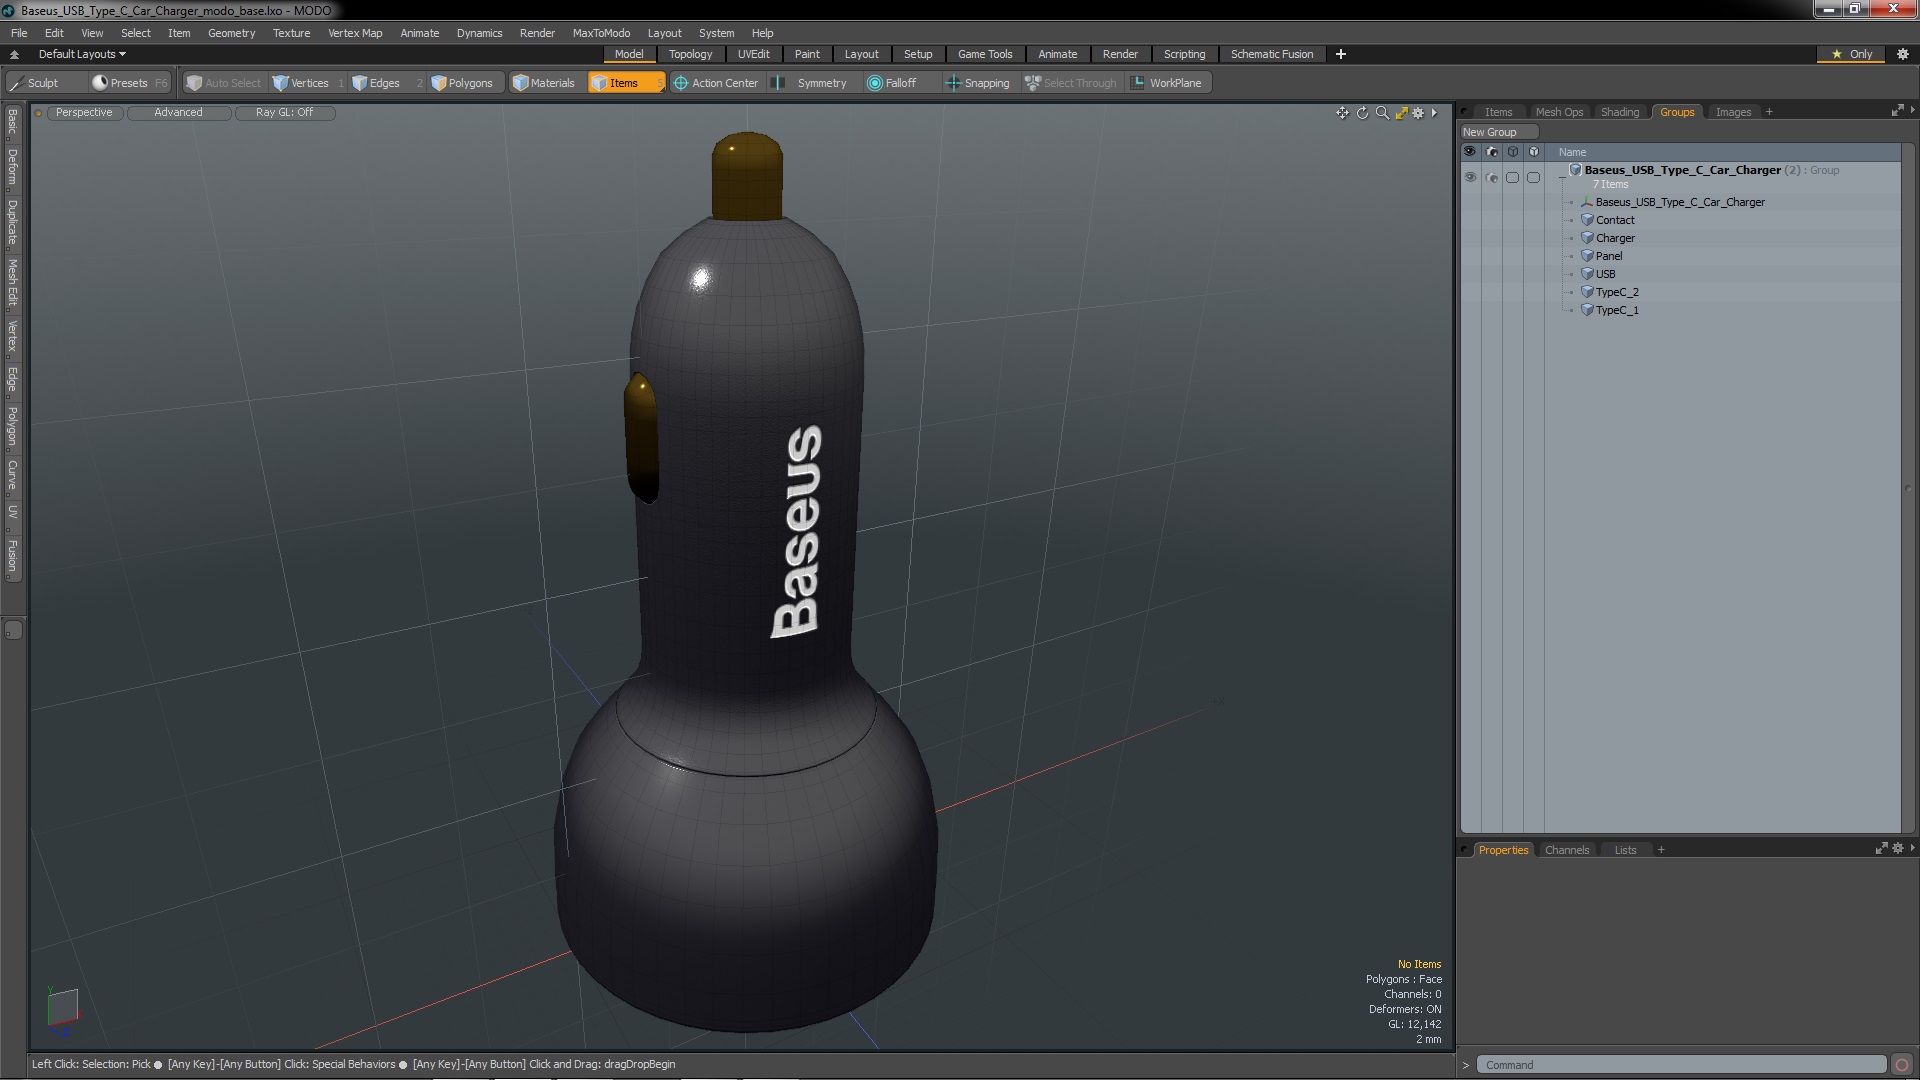1920x1080 pixels.
Task: Open the Perspective view type dropdown
Action: [x=84, y=113]
